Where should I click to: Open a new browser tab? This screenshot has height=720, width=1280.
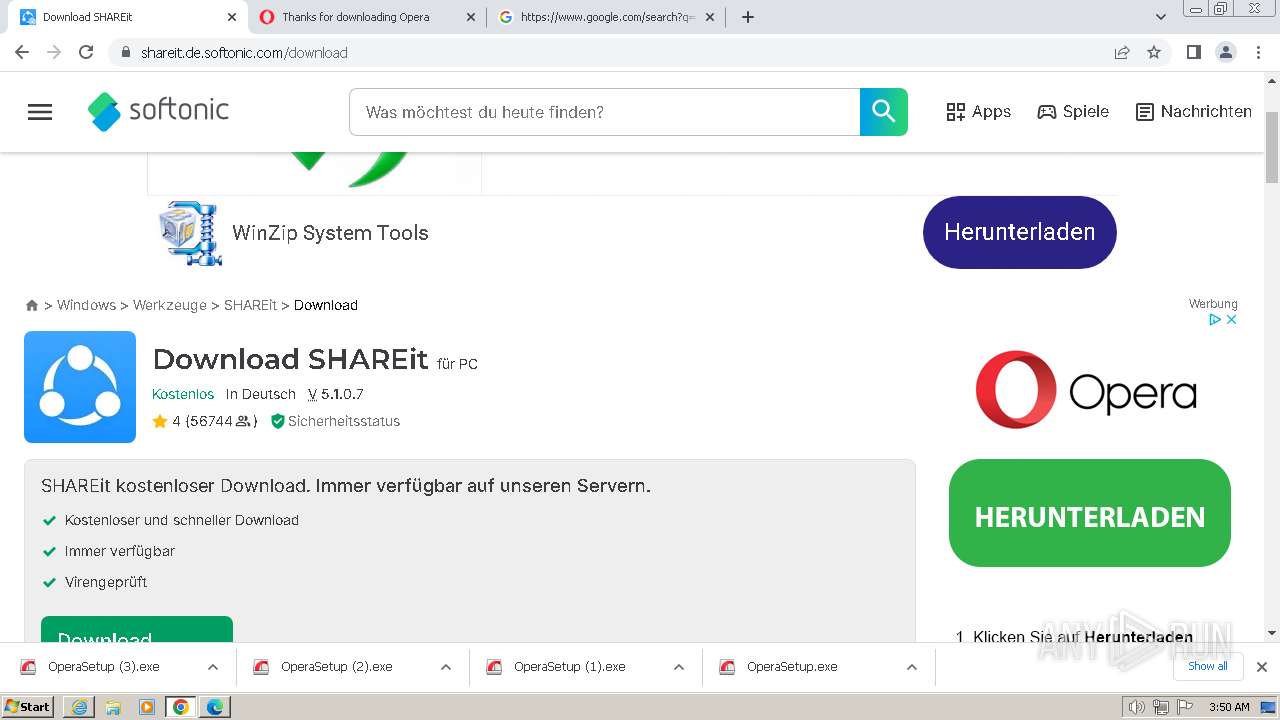tap(748, 17)
